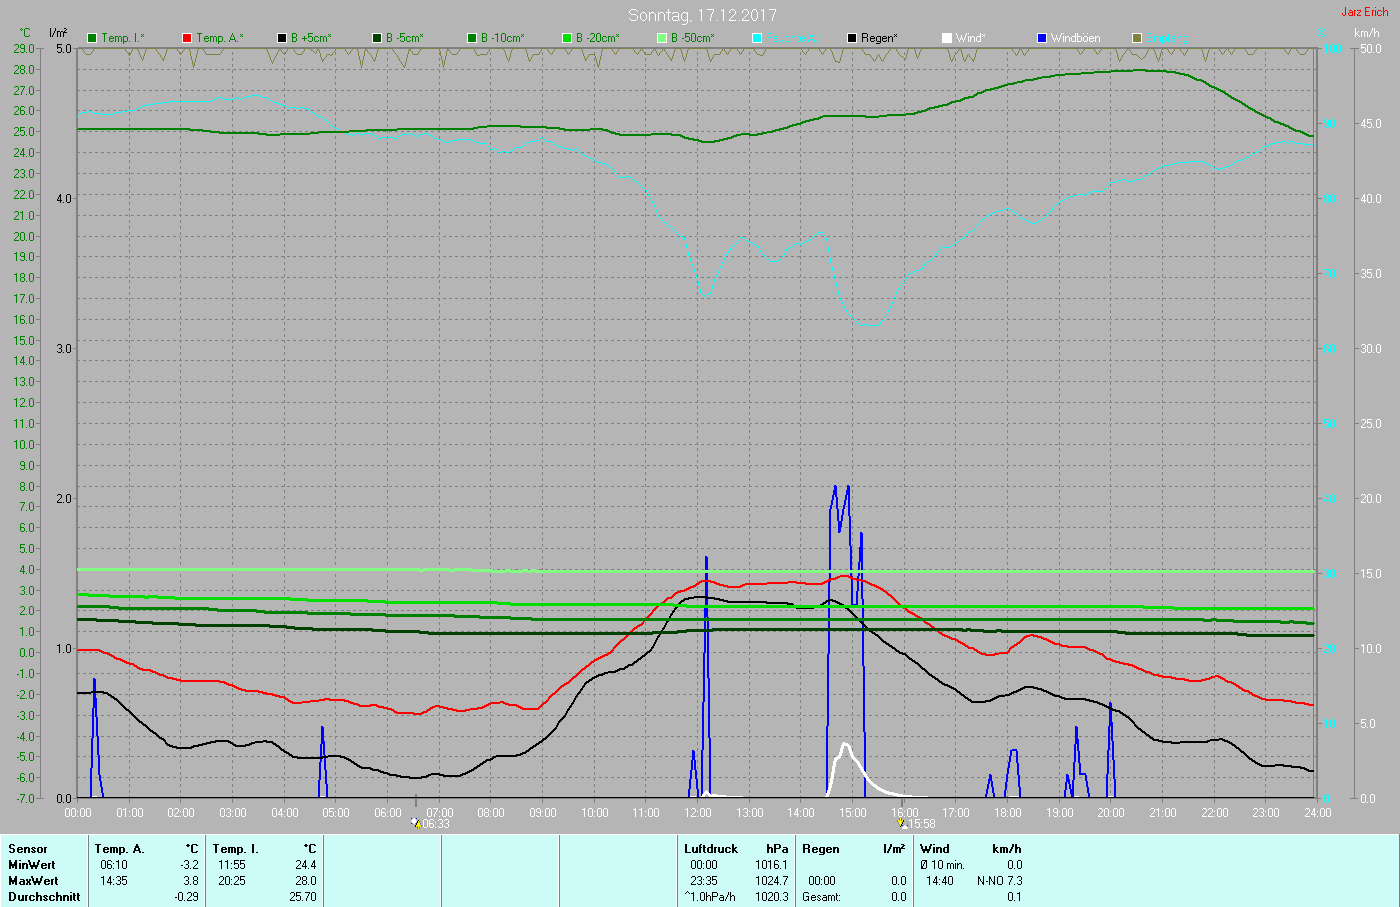Click the 18:00 mark on the time axis
Screen dimensions: 1400x907
pyautogui.click(x=1007, y=813)
